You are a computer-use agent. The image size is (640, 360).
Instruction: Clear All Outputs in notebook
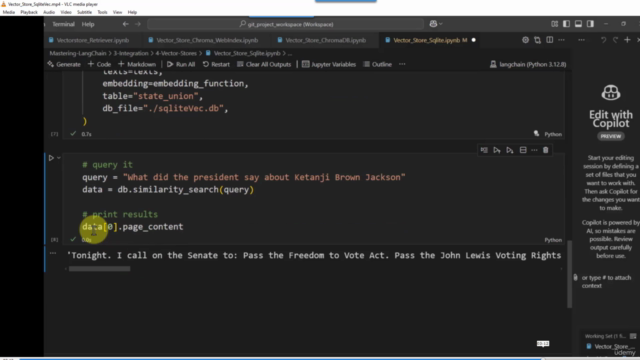(264, 64)
